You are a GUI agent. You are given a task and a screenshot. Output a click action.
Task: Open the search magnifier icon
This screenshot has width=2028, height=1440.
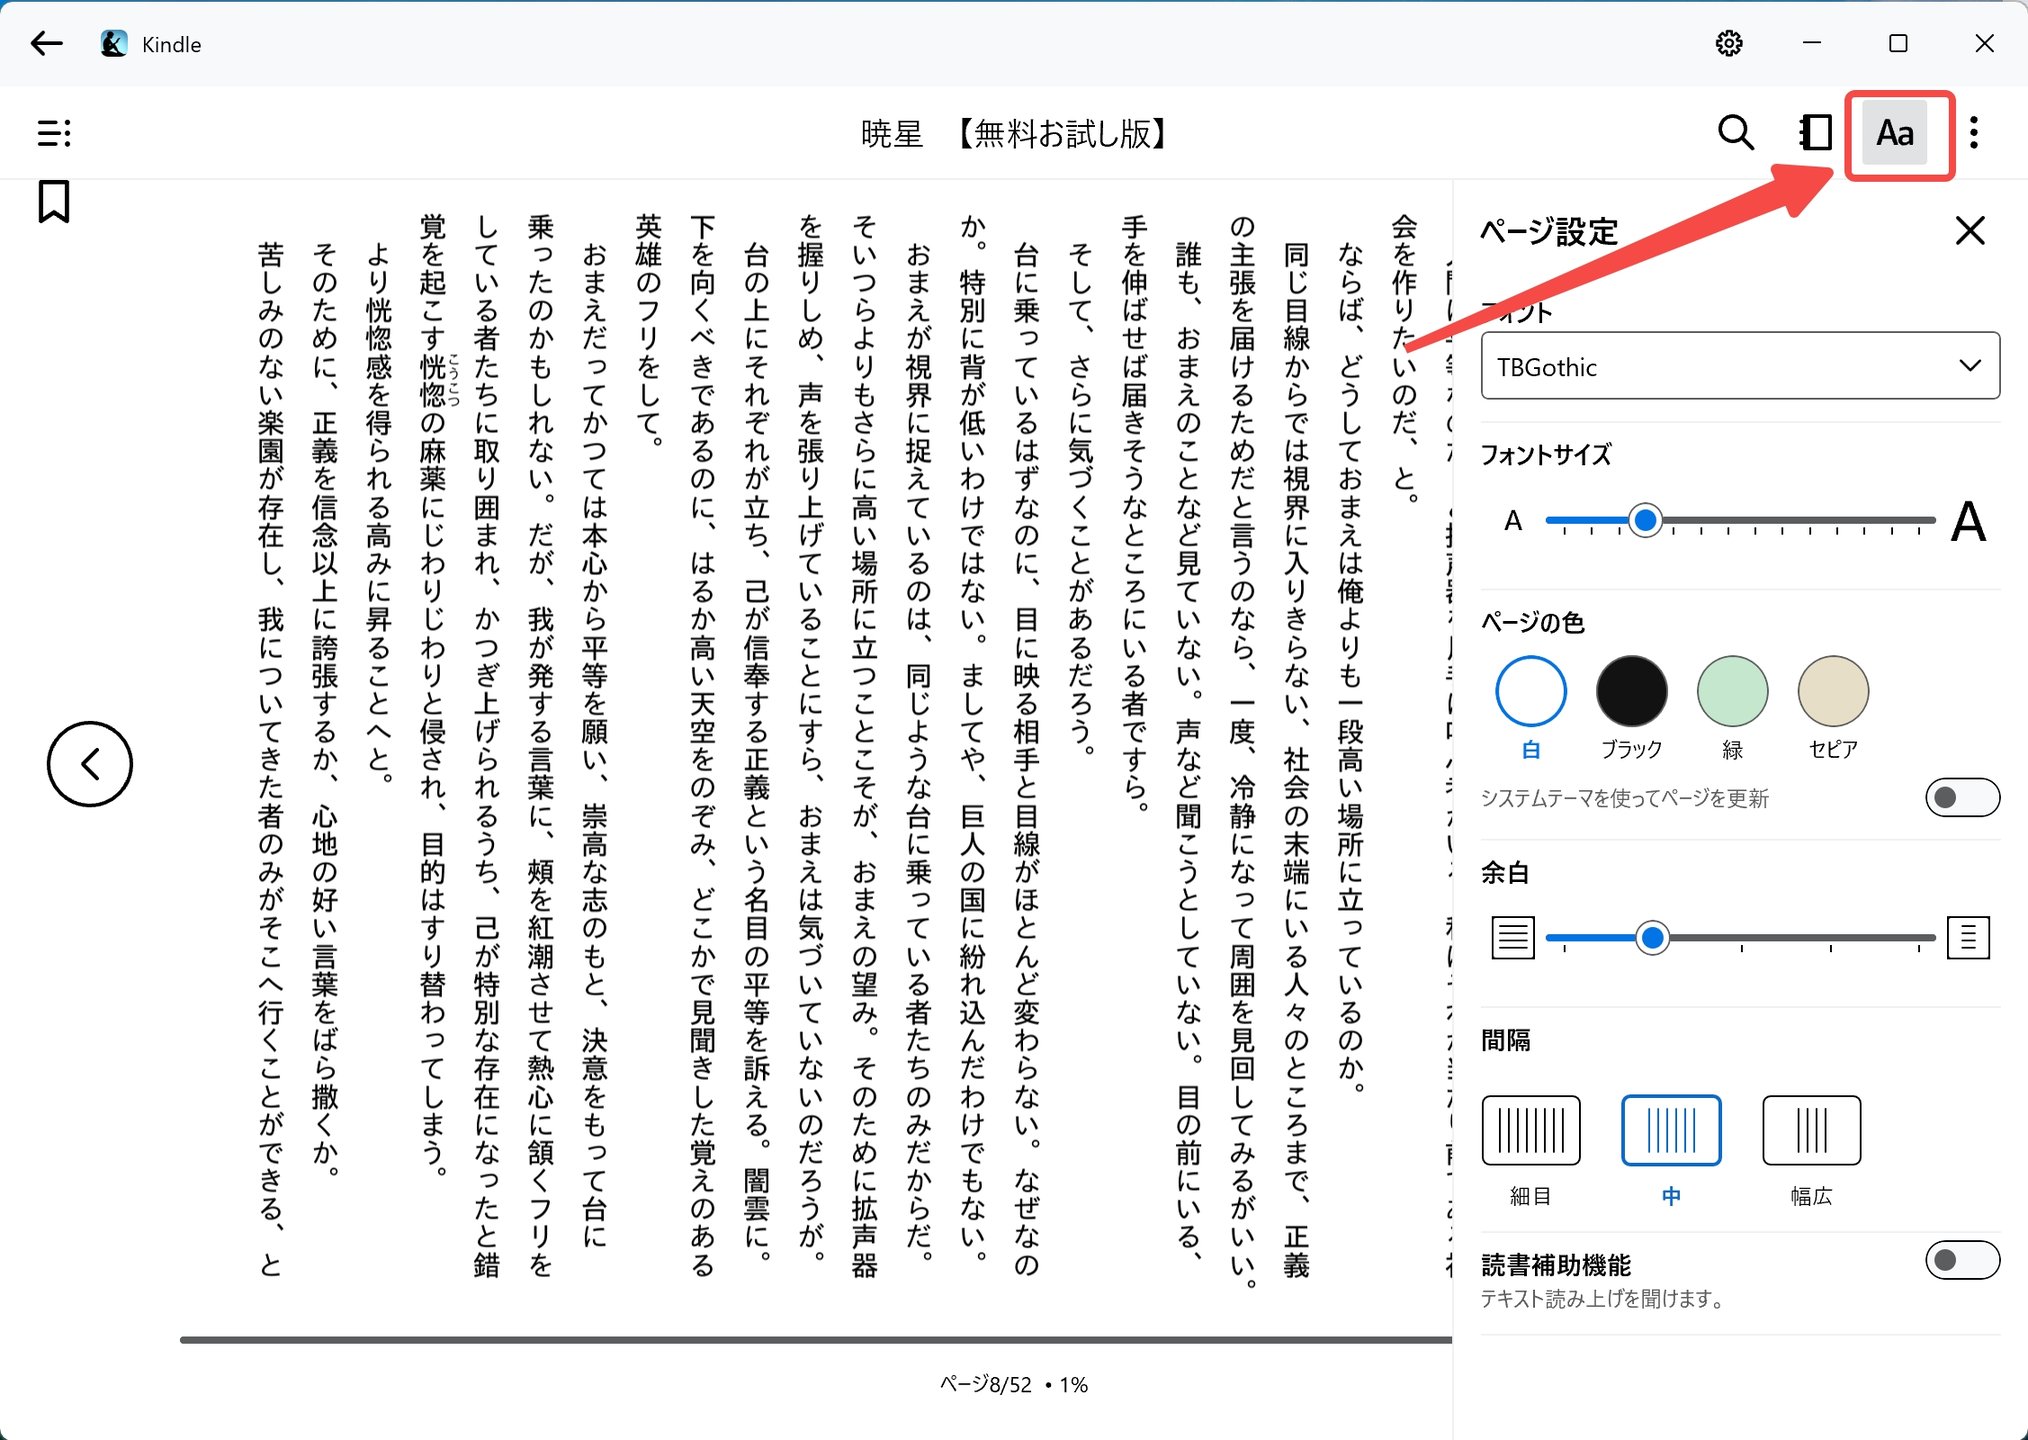tap(1736, 132)
